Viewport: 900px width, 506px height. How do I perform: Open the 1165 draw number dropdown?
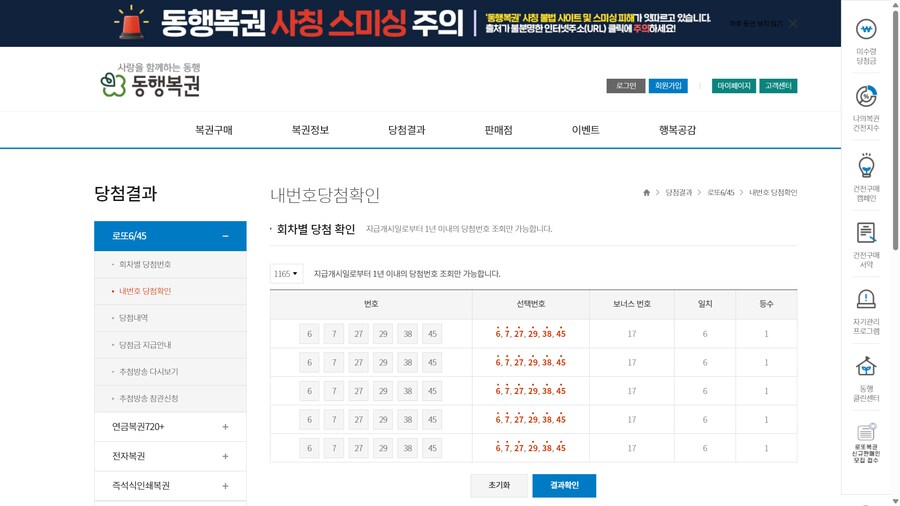click(286, 274)
